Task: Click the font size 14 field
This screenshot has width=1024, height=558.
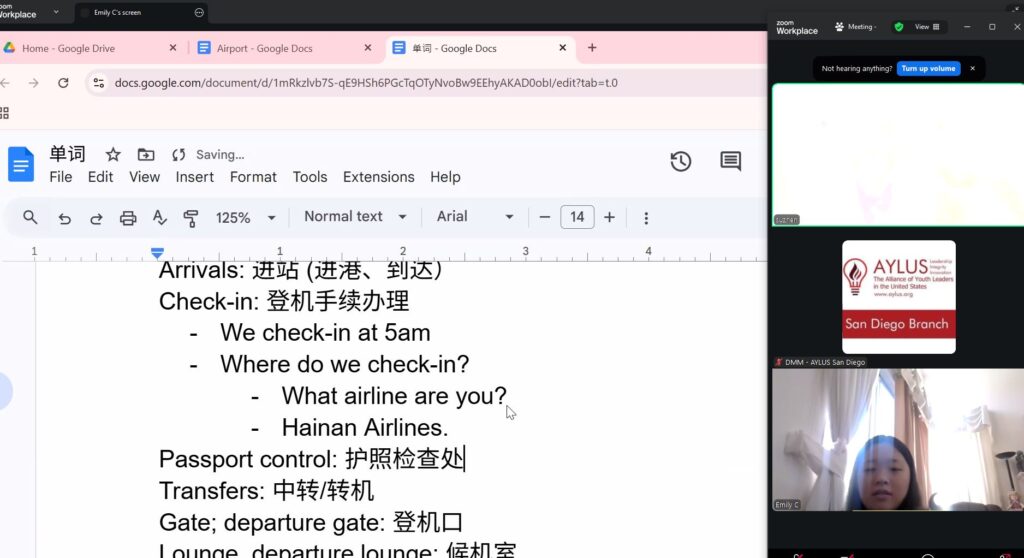Action: click(577, 217)
